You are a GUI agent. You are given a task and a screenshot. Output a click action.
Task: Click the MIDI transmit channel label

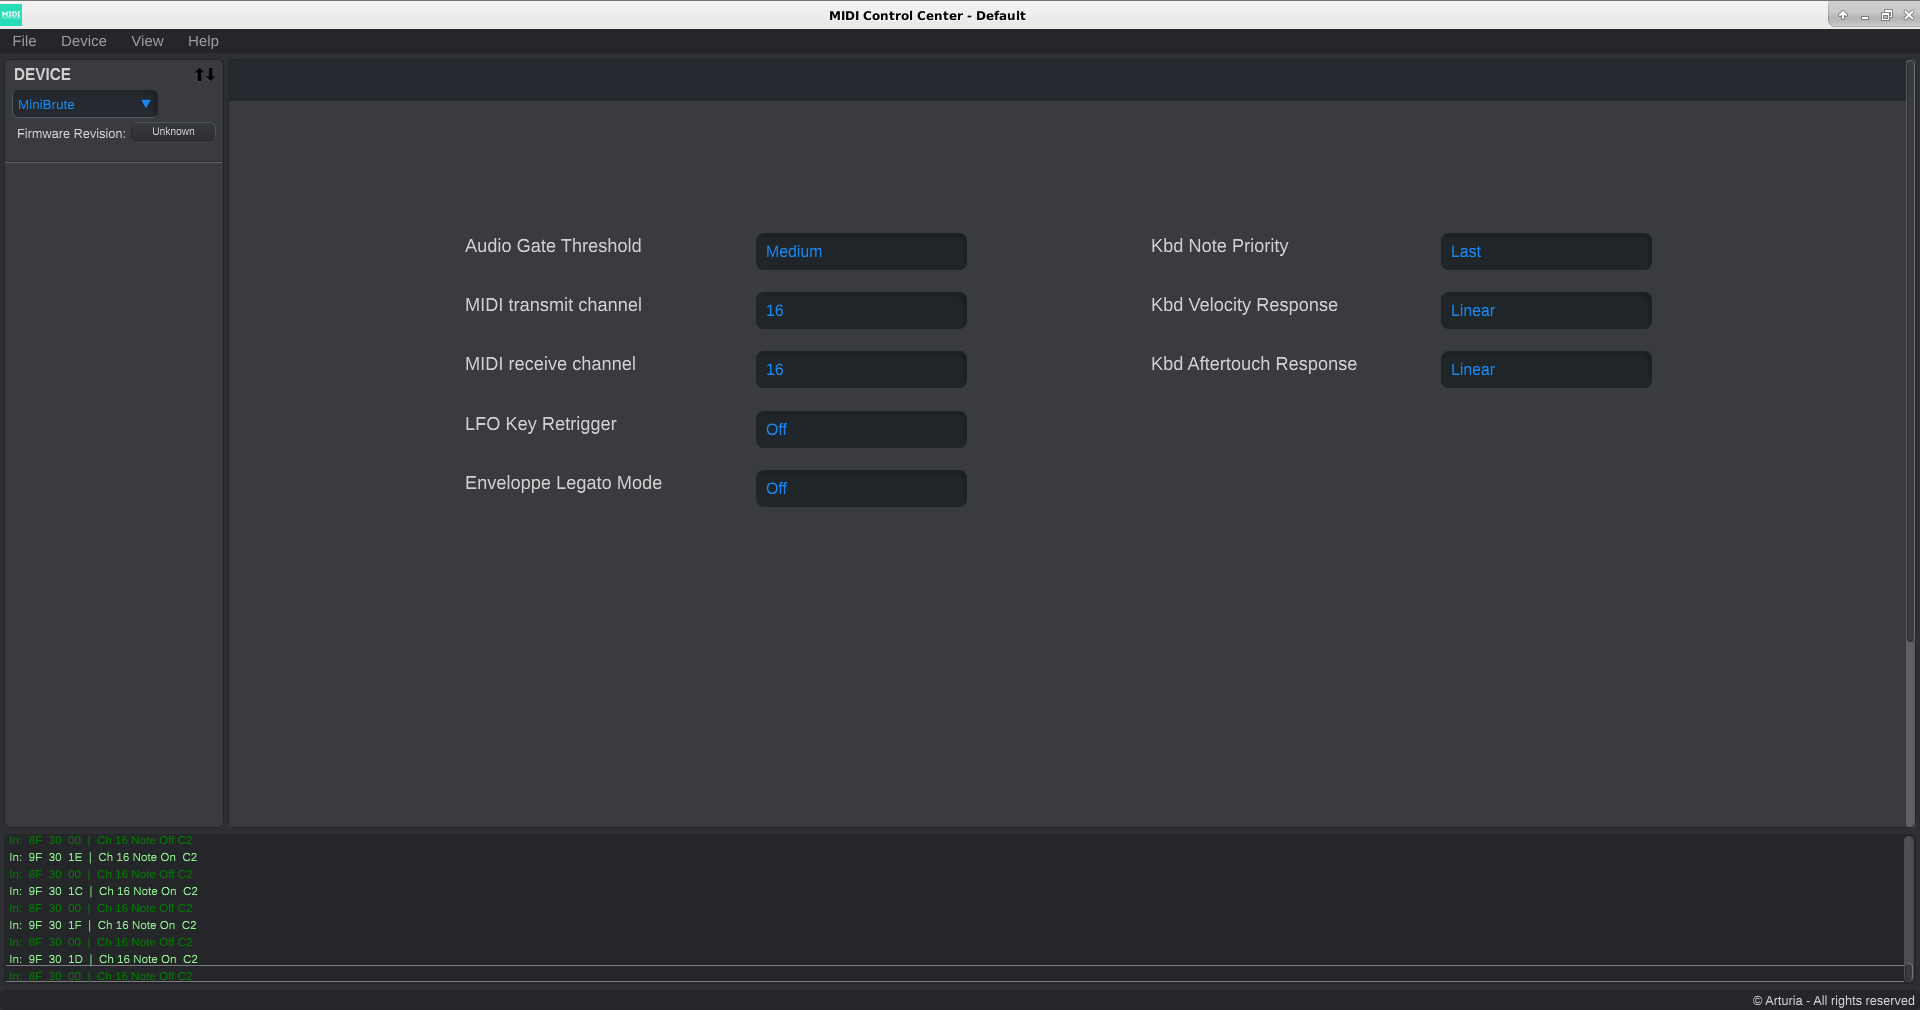pos(553,305)
